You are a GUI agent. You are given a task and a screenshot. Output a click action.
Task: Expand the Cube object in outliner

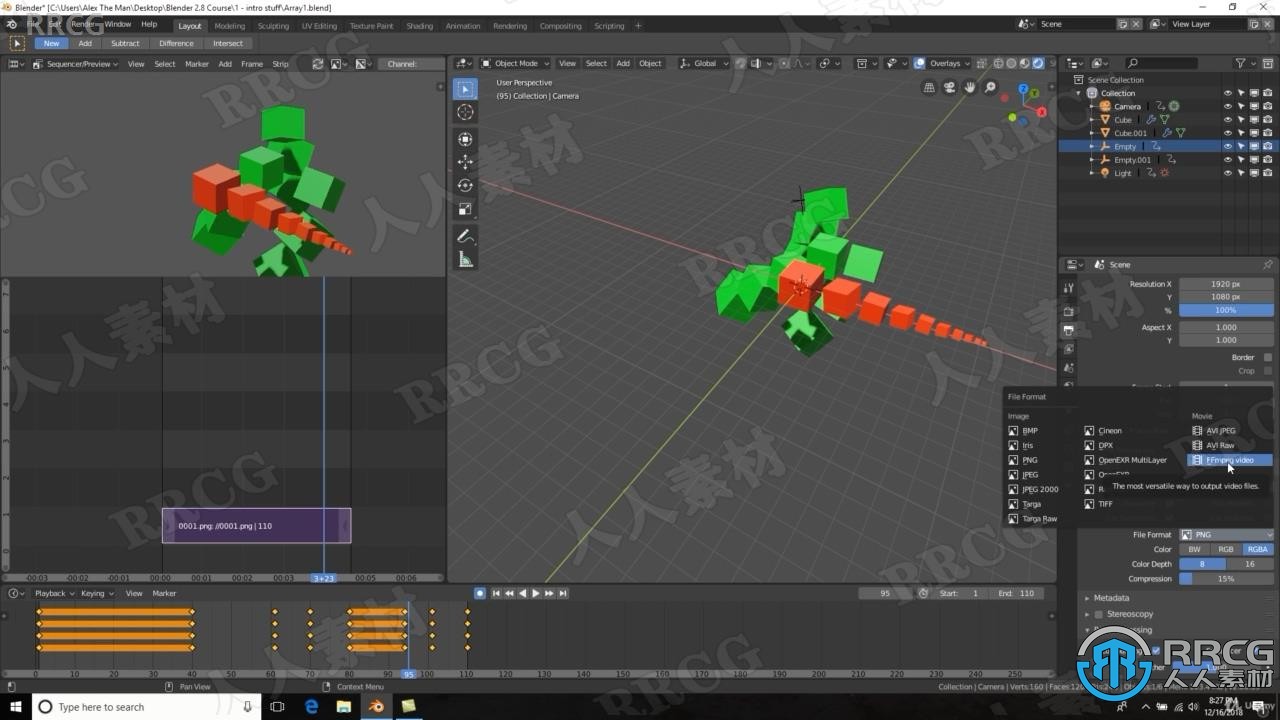click(1092, 120)
